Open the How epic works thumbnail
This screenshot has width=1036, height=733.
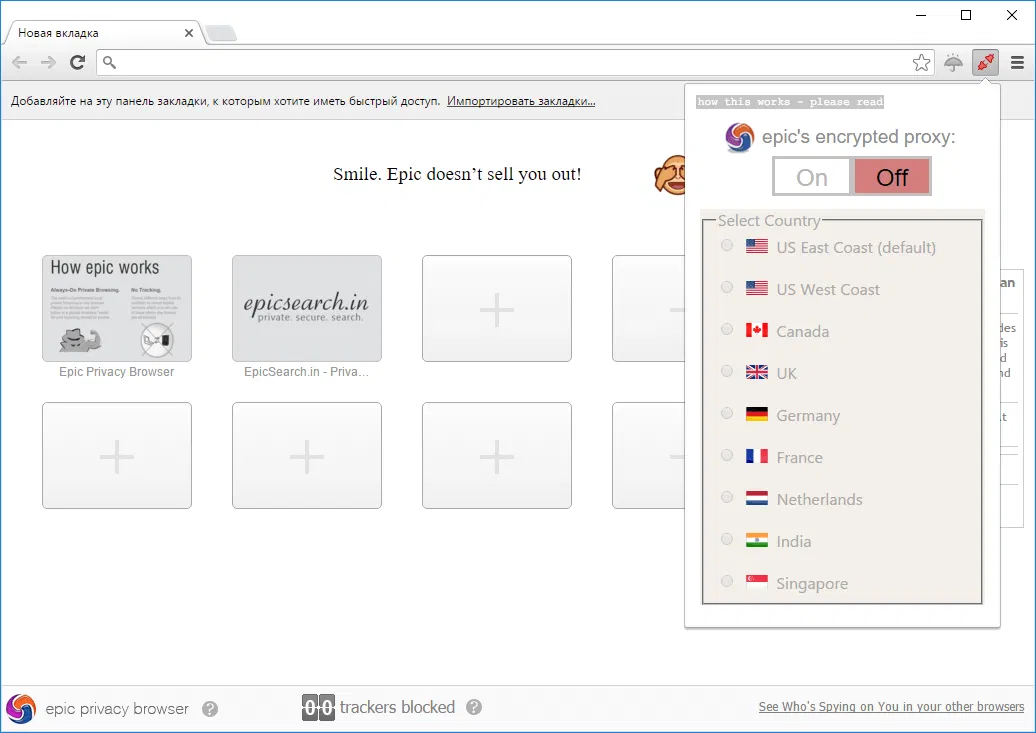point(117,308)
